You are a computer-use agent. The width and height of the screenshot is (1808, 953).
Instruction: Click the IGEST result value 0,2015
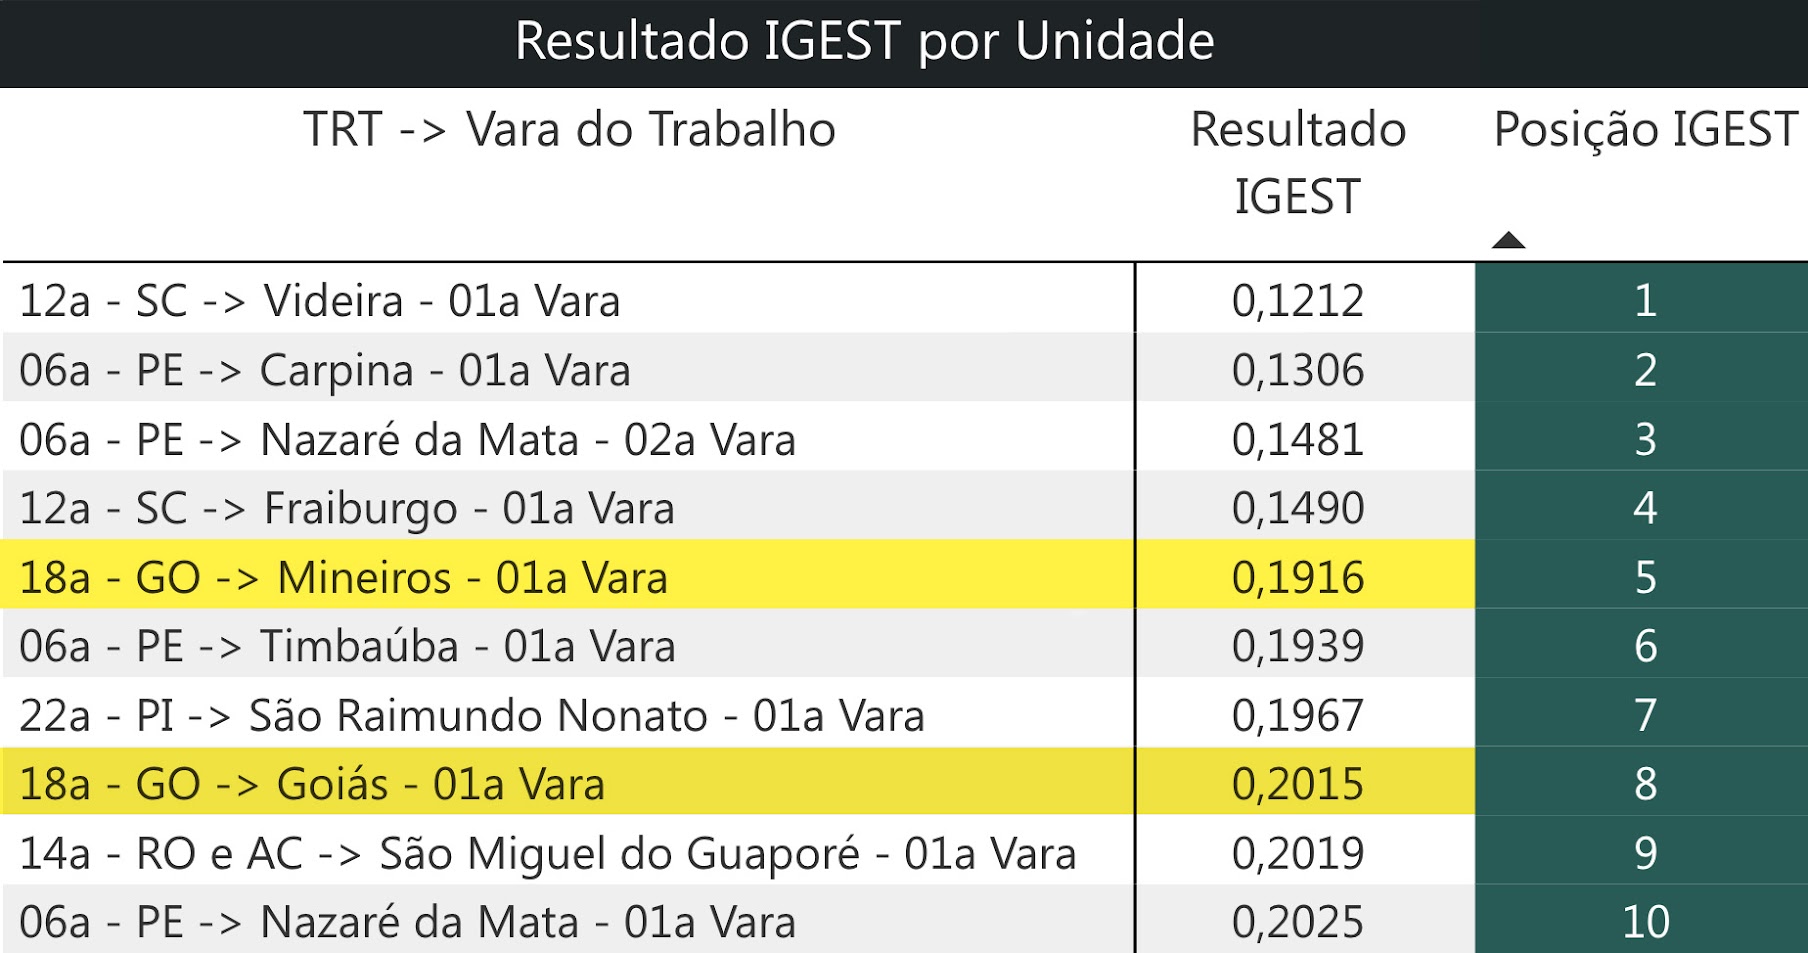1298,785
